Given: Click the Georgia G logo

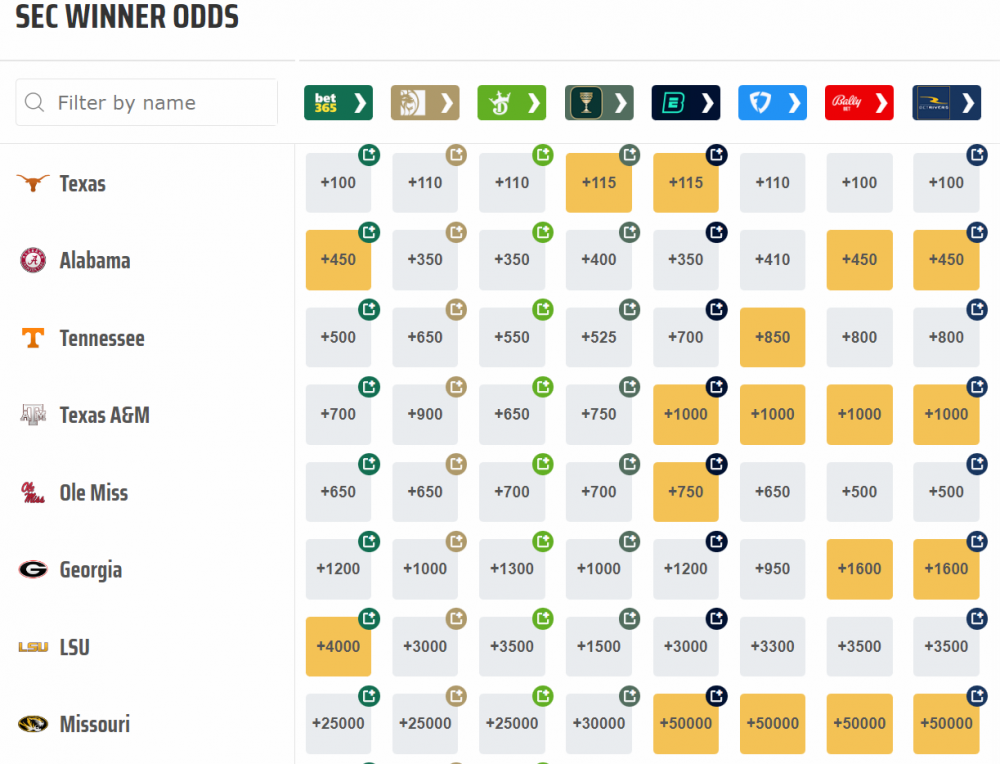Looking at the screenshot, I should click(33, 570).
